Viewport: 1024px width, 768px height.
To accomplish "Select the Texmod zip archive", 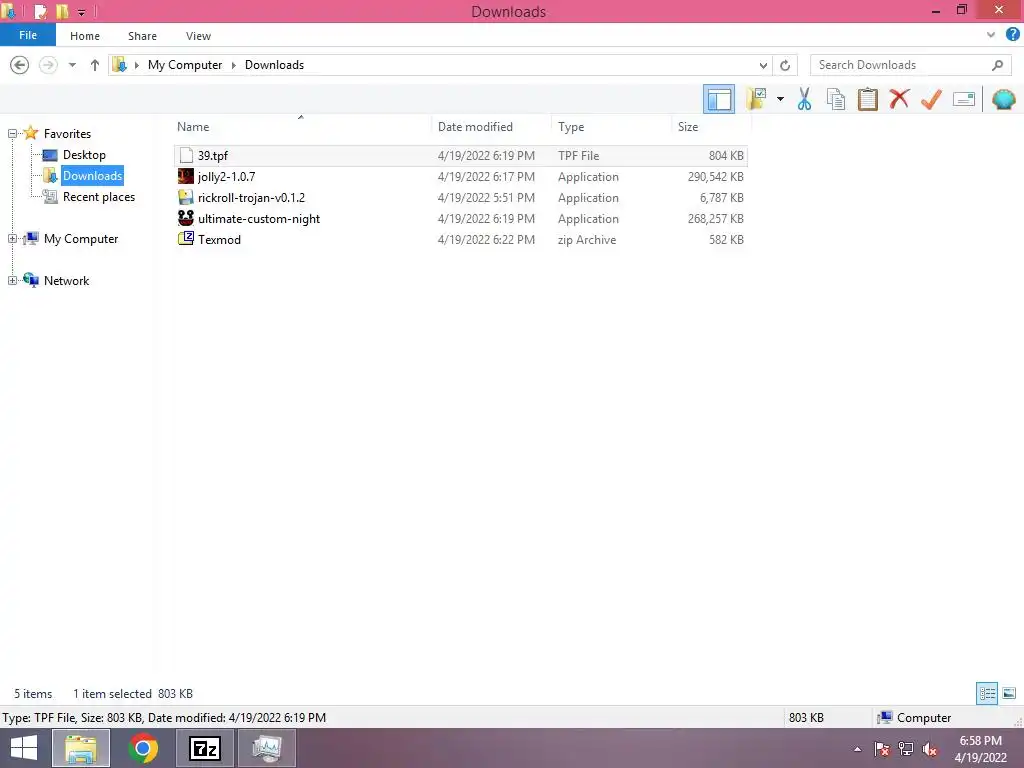I will click(460, 239).
